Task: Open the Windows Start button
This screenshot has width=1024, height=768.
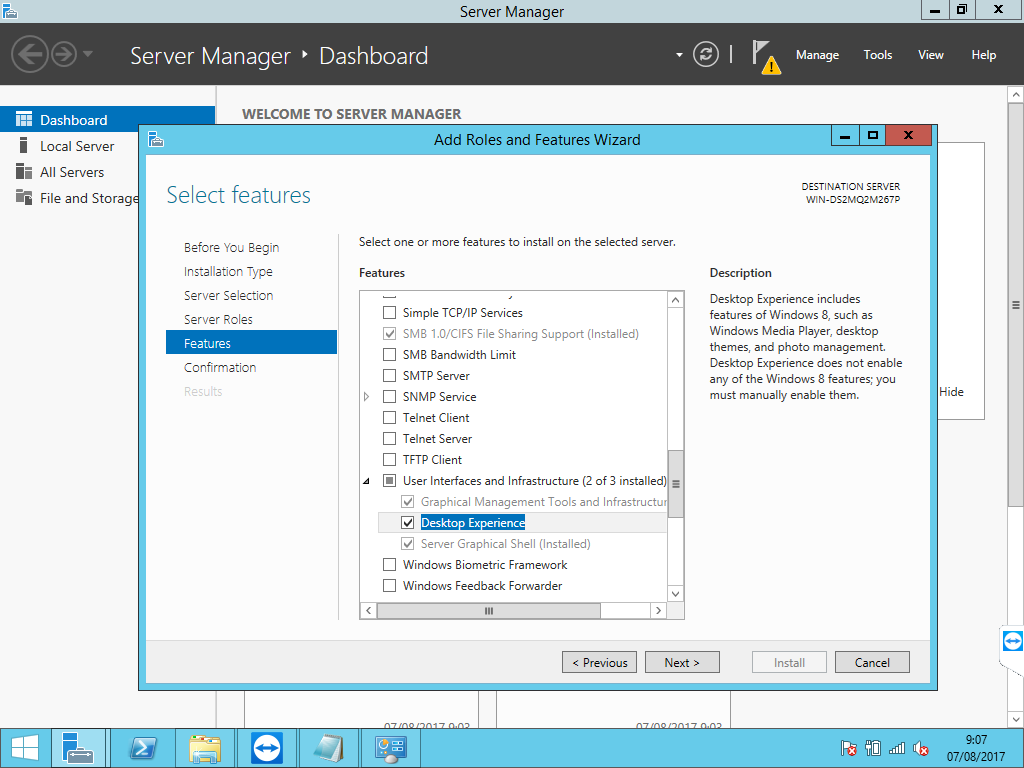Action: coord(25,748)
